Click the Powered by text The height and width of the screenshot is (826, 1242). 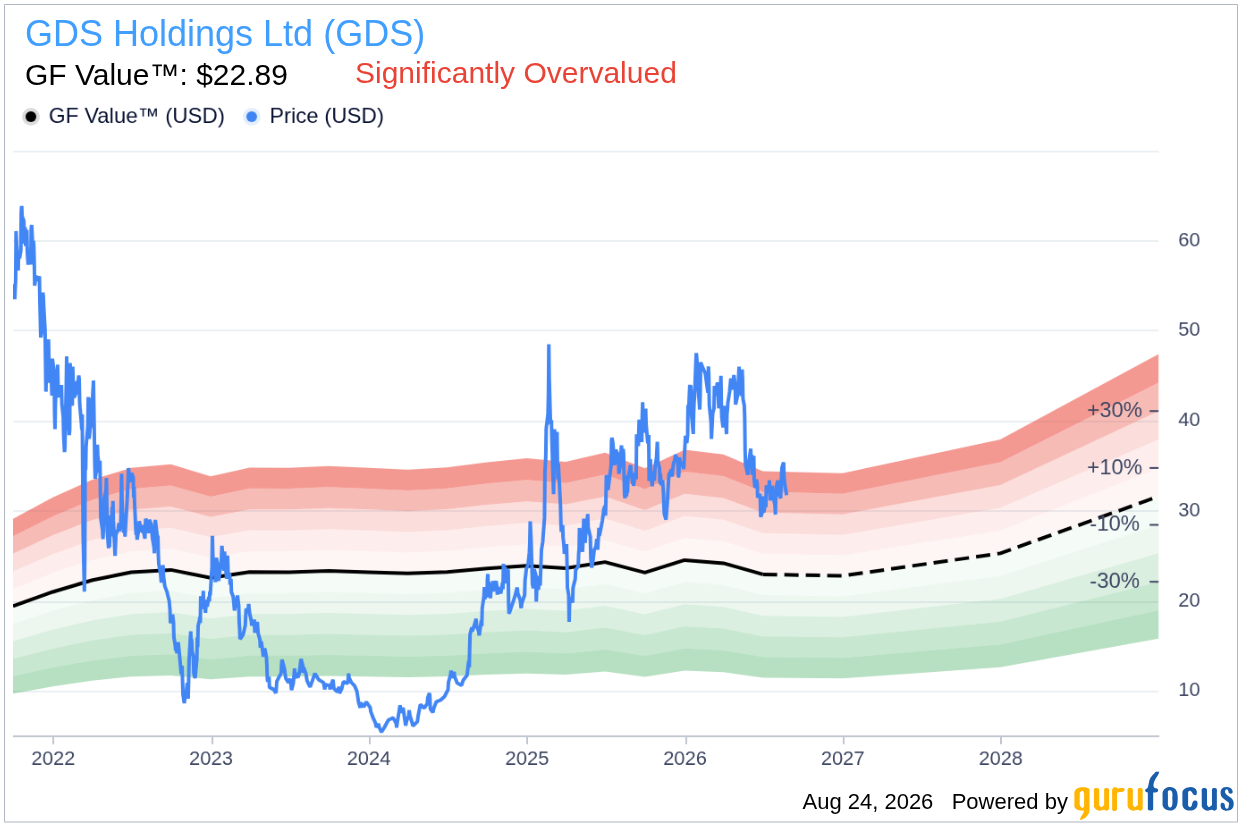[1010, 802]
